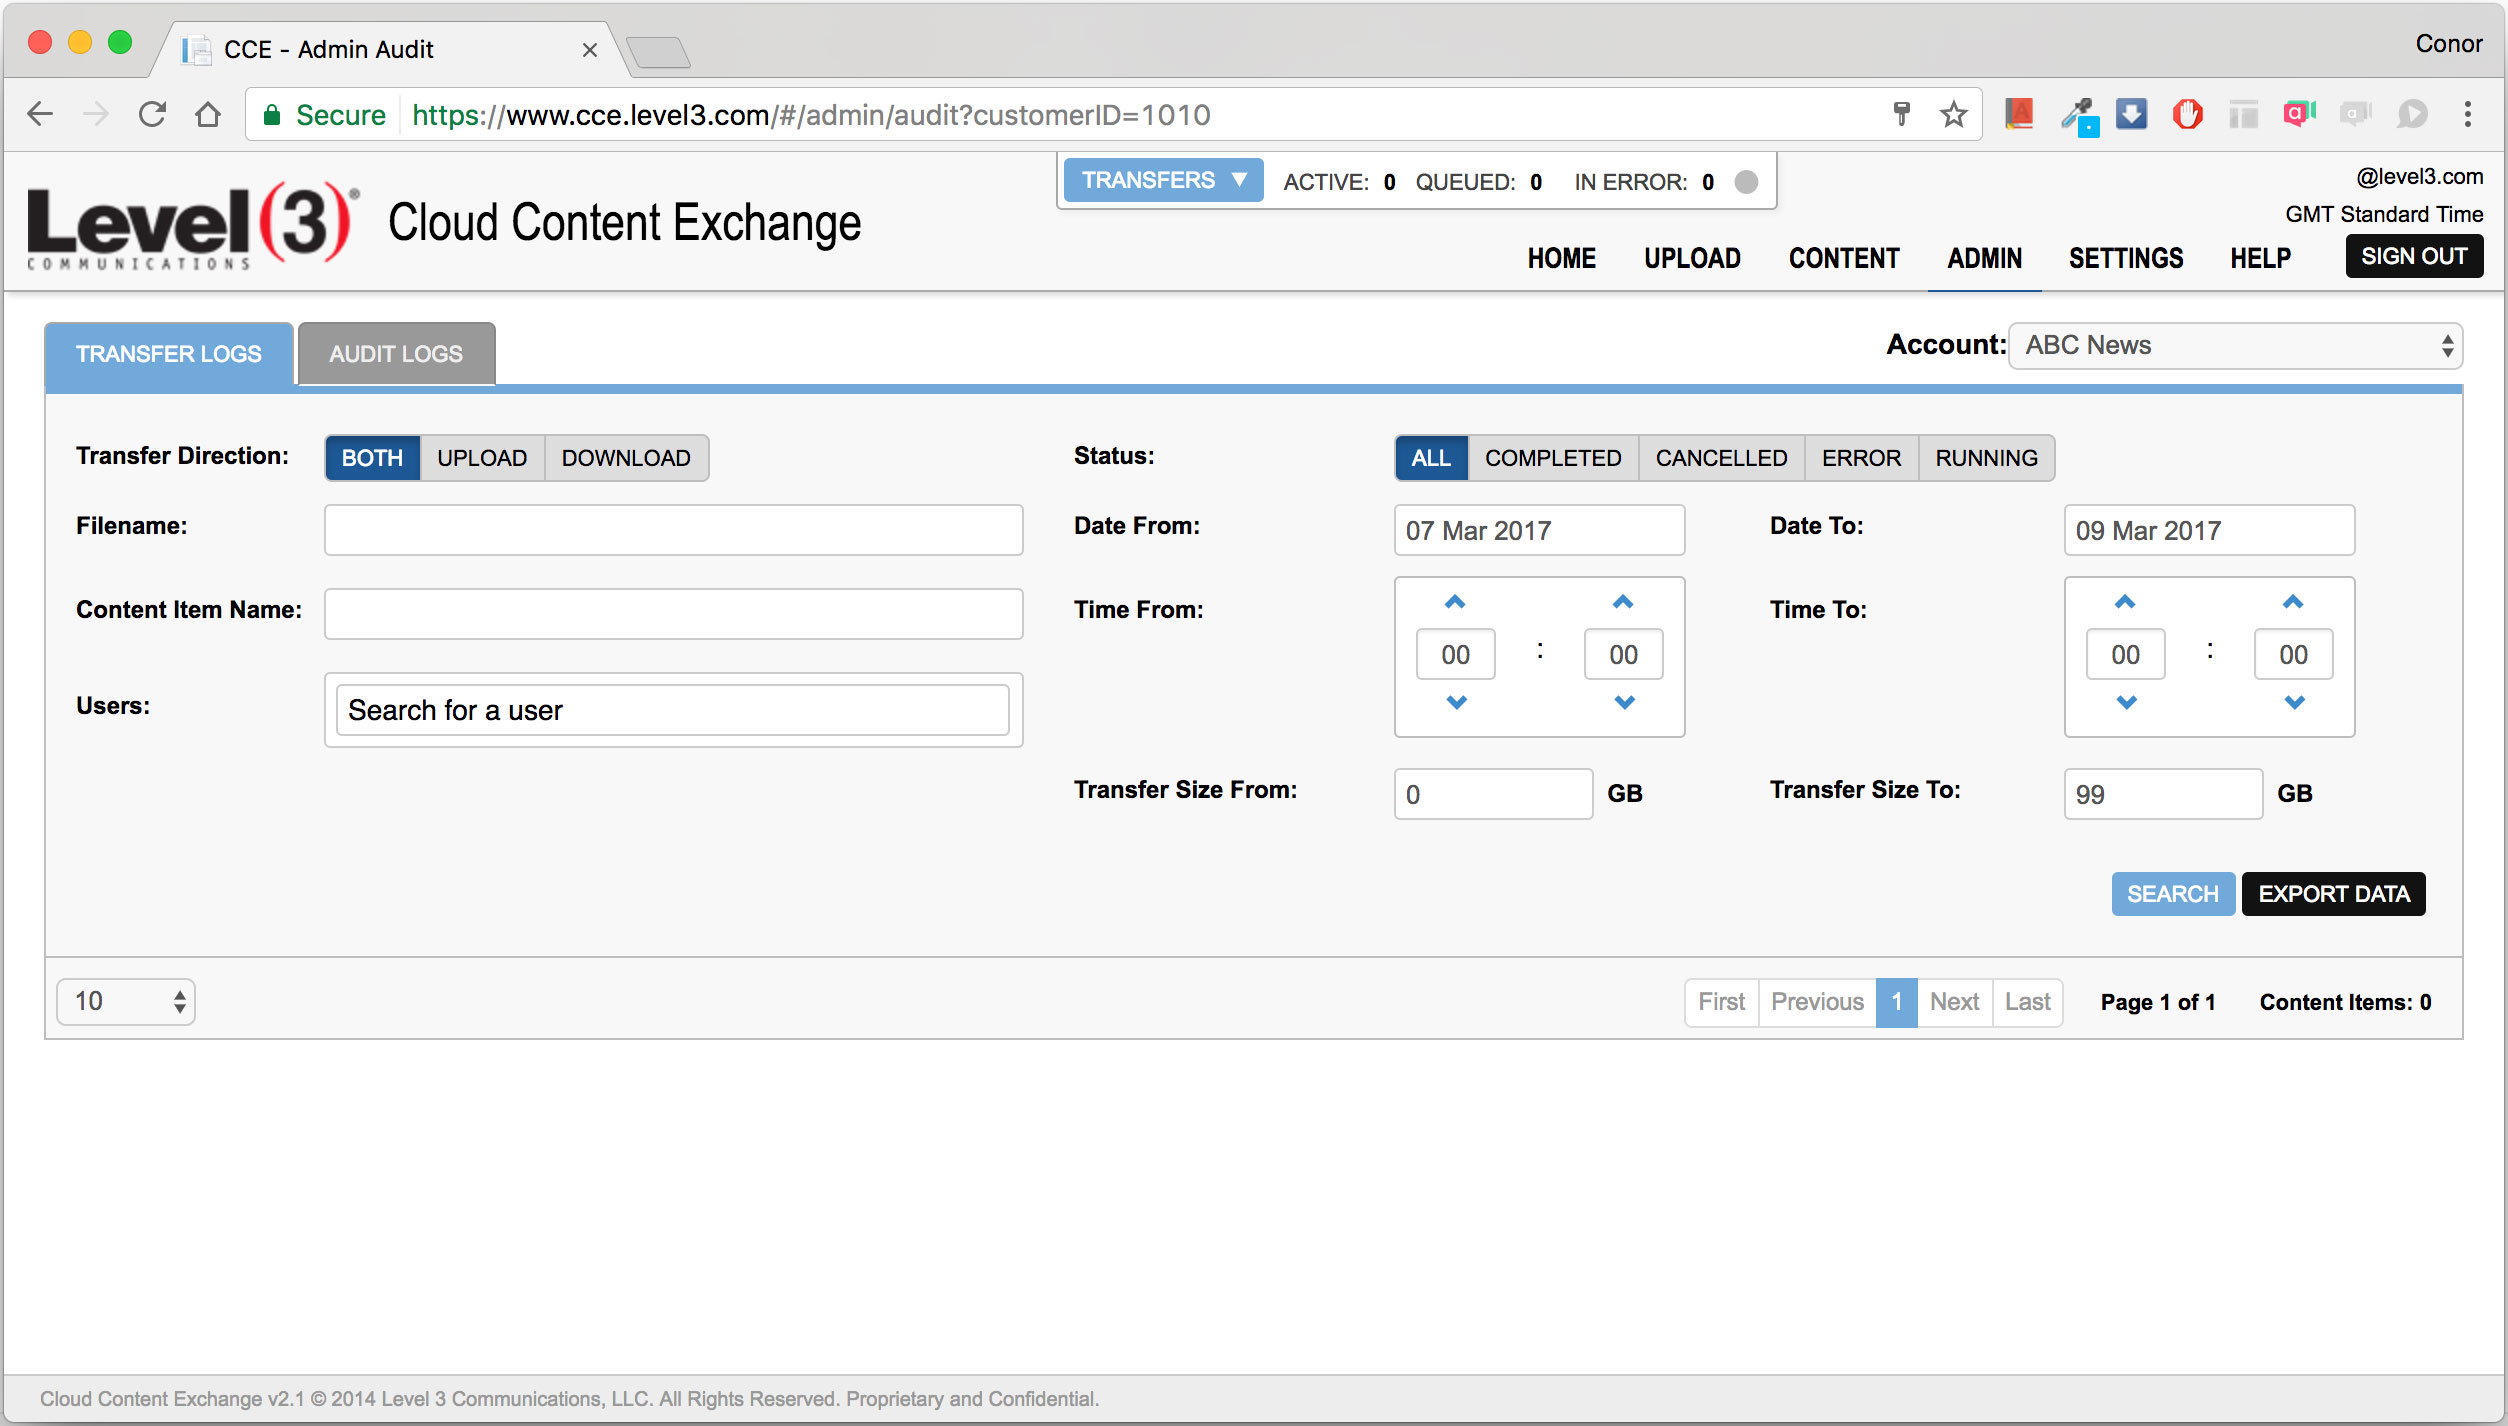Screen dimensions: 2508x1426
Task: Decrease Time To hours with down arrow
Action: [2126, 703]
